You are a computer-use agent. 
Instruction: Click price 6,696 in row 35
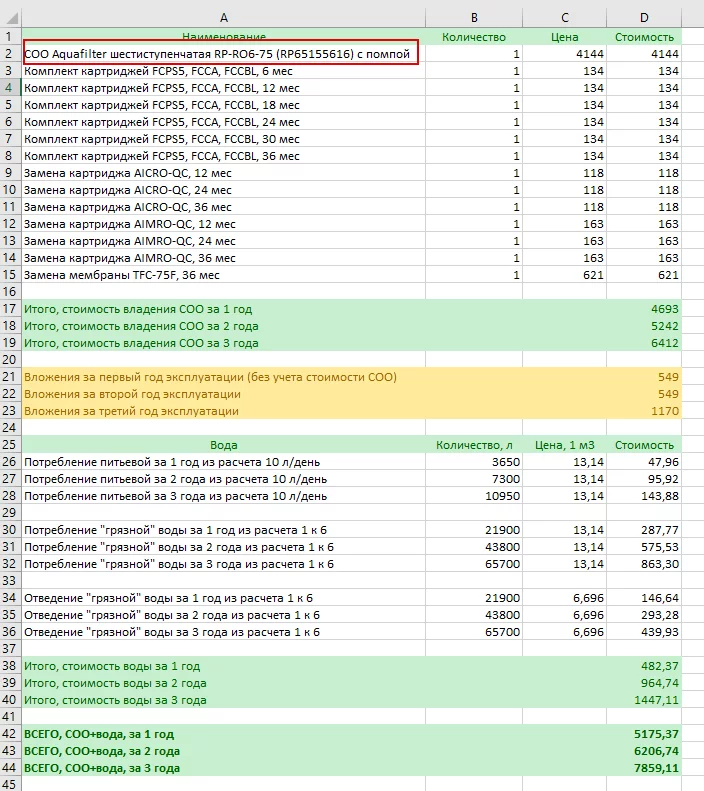[x=565, y=615]
